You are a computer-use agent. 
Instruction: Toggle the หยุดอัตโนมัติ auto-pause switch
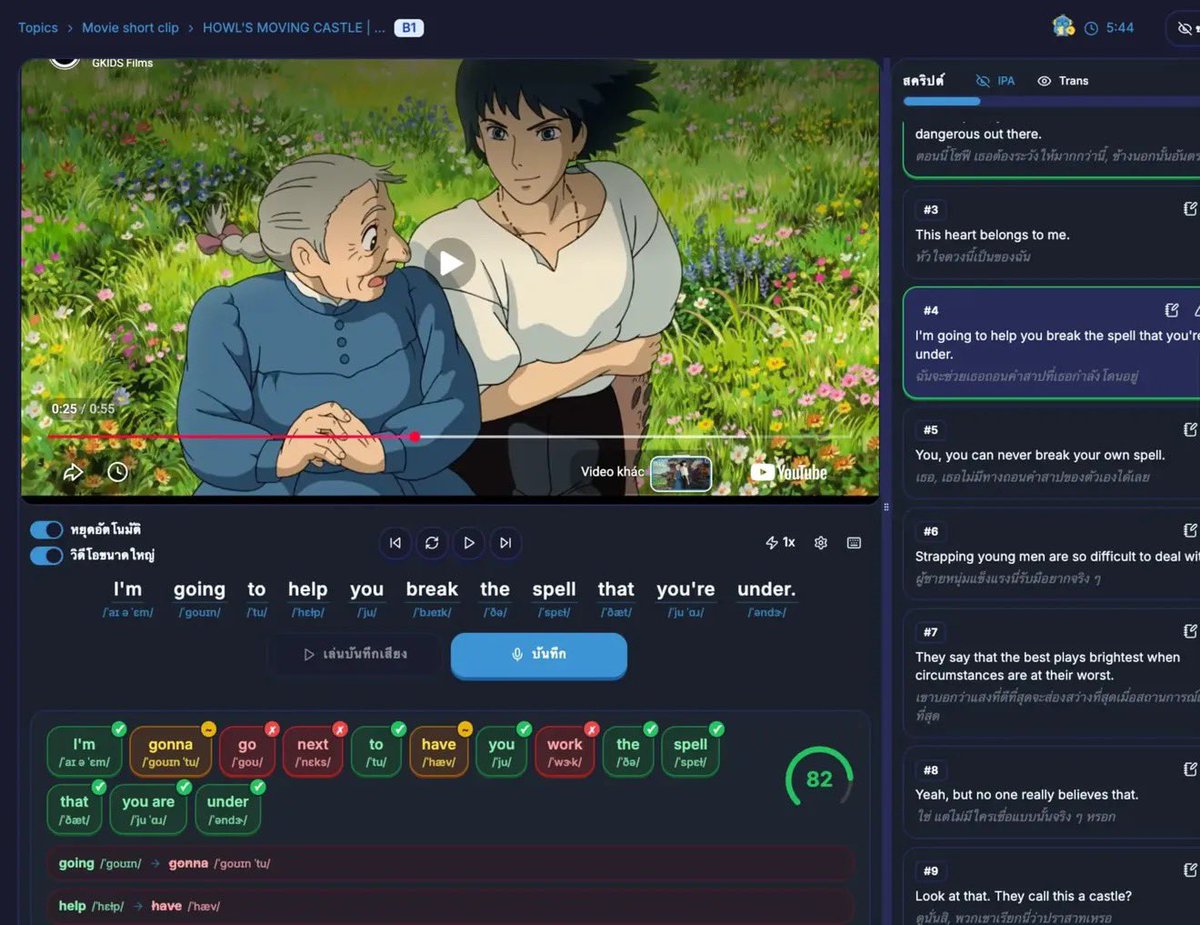[47, 529]
